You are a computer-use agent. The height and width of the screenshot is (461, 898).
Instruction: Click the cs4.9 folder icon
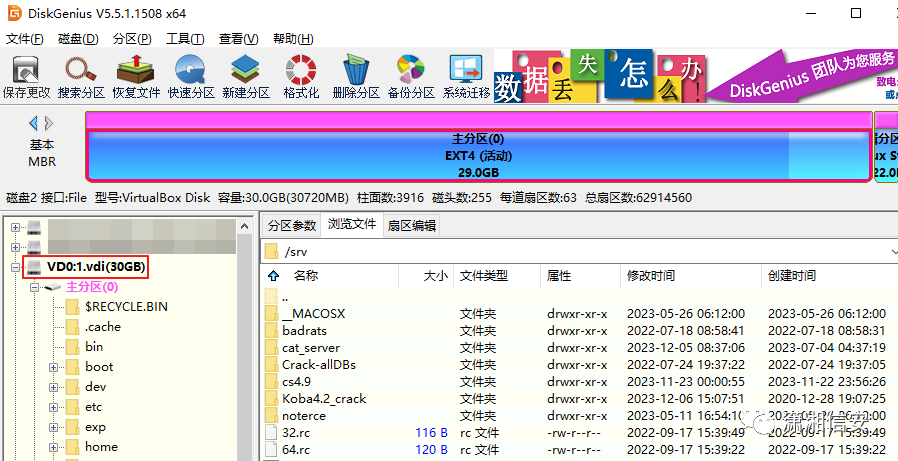click(271, 381)
